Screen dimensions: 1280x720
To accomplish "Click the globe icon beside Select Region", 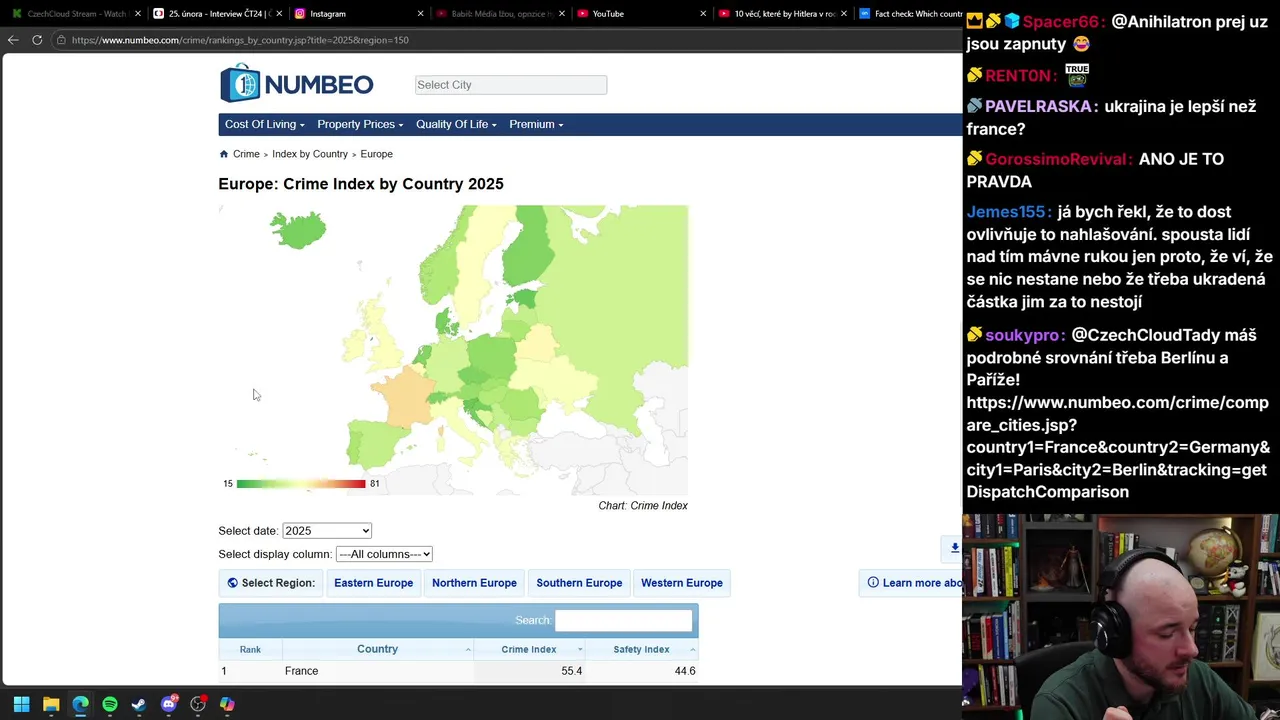I will [232, 583].
